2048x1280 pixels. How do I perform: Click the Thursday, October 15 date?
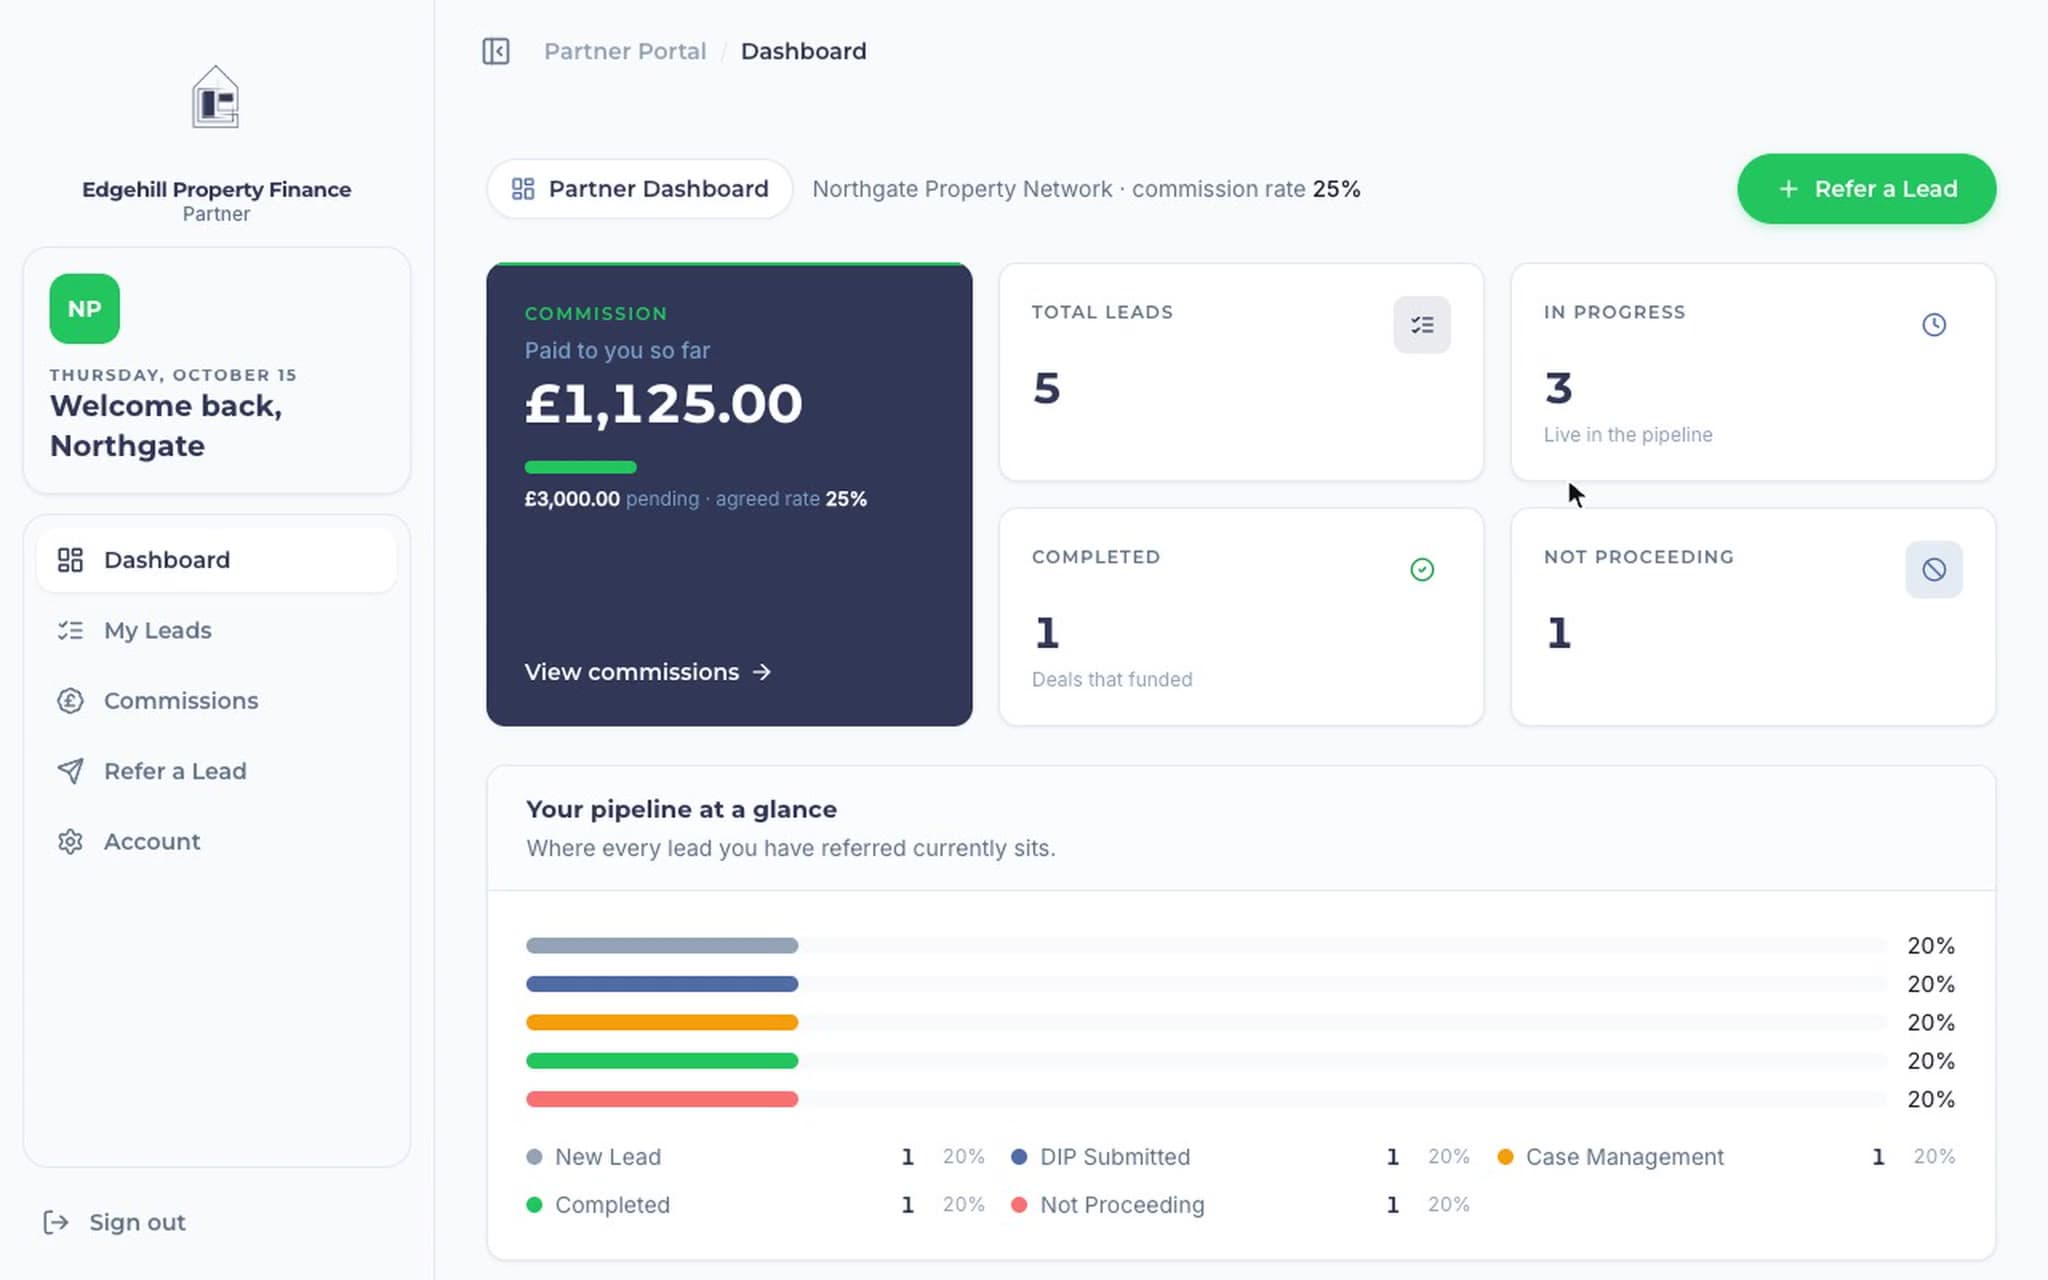point(173,375)
